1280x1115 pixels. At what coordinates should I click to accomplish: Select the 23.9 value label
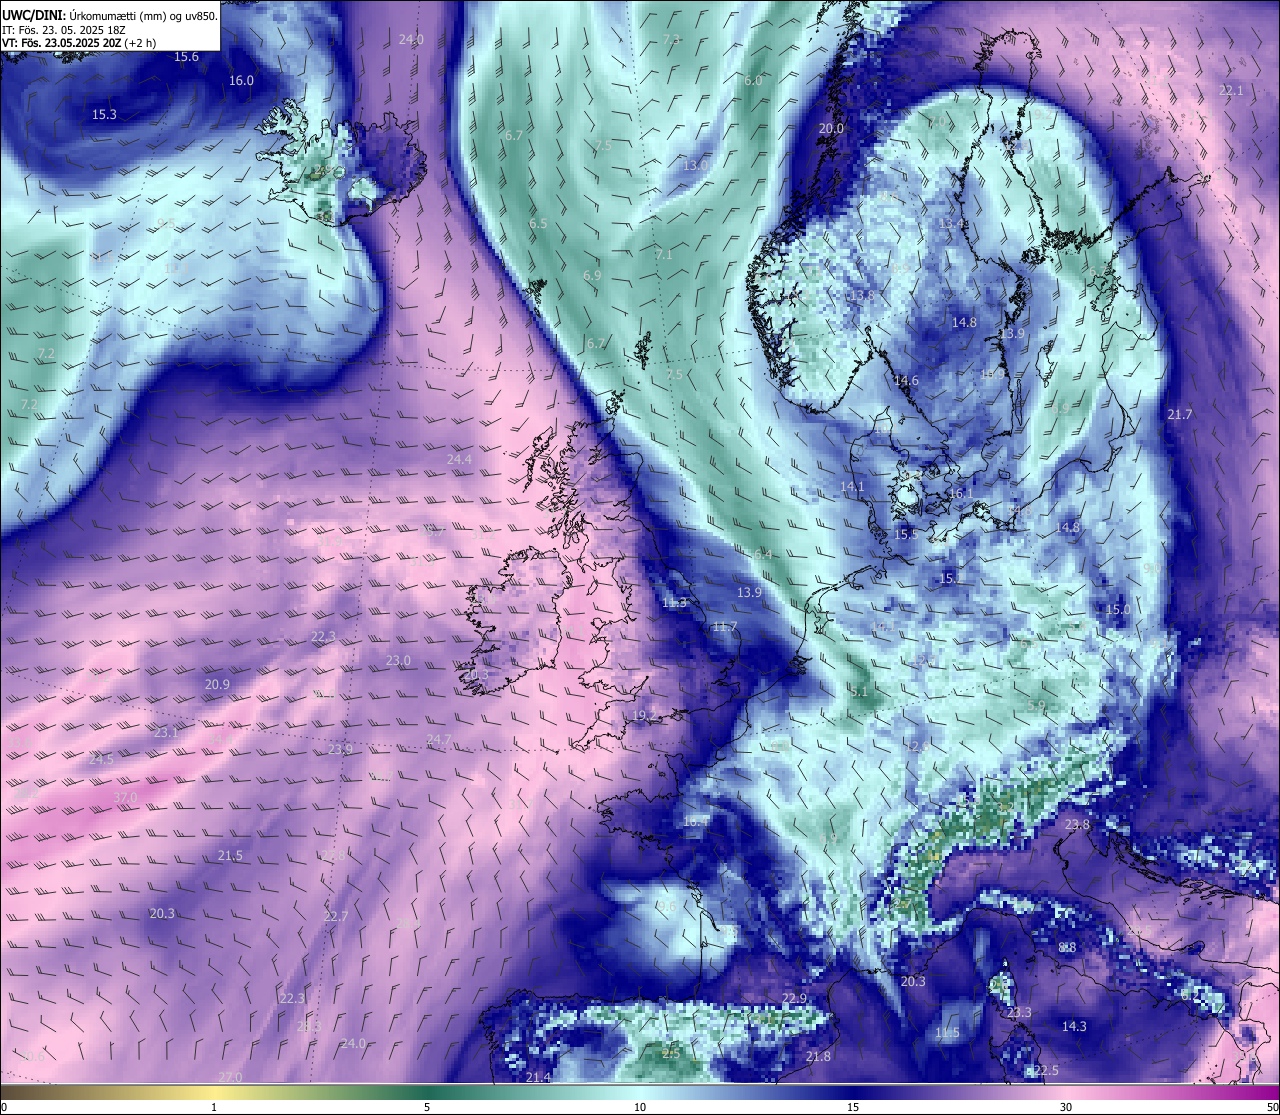pyautogui.click(x=340, y=750)
